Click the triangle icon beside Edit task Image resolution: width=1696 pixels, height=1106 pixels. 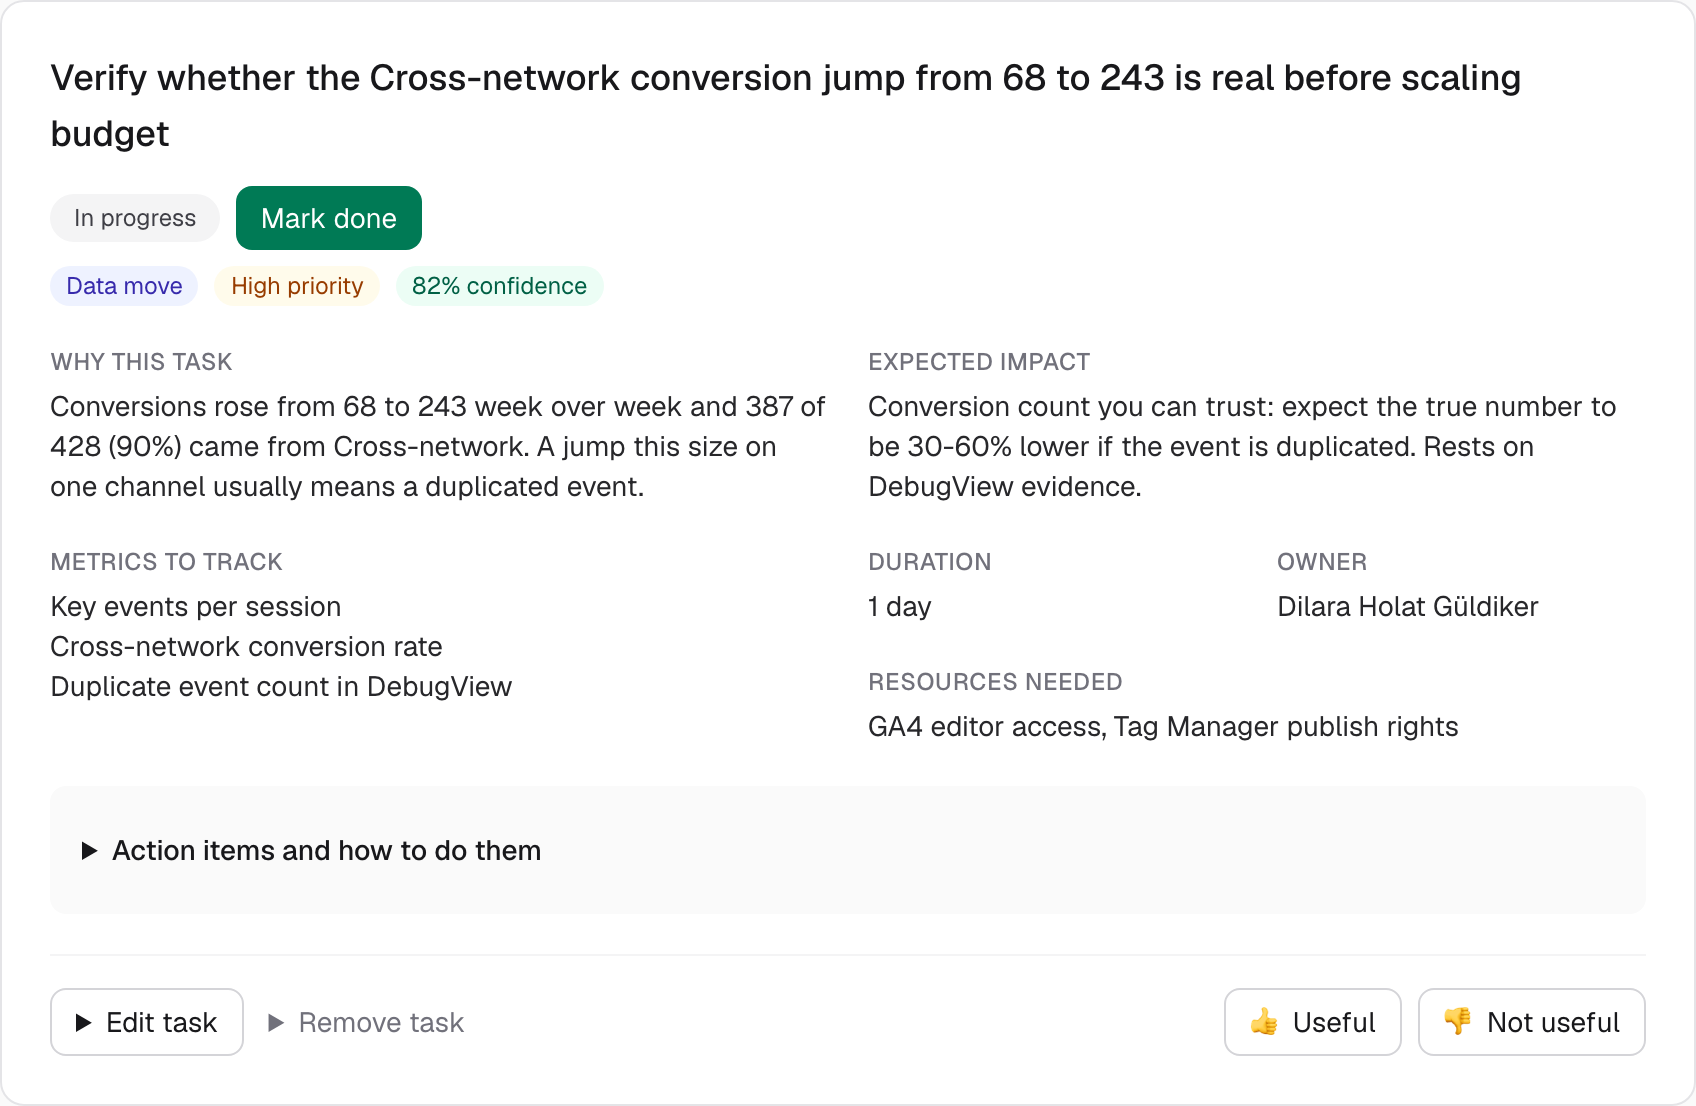click(84, 1022)
